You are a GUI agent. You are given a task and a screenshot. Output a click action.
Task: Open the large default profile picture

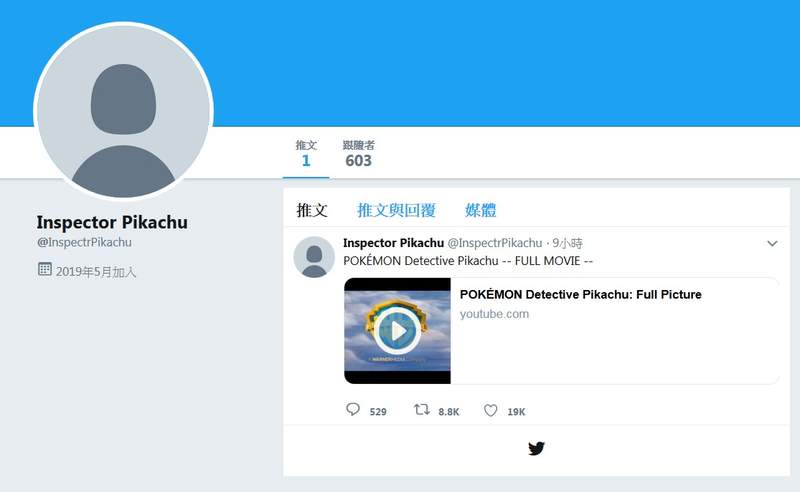pos(123,111)
